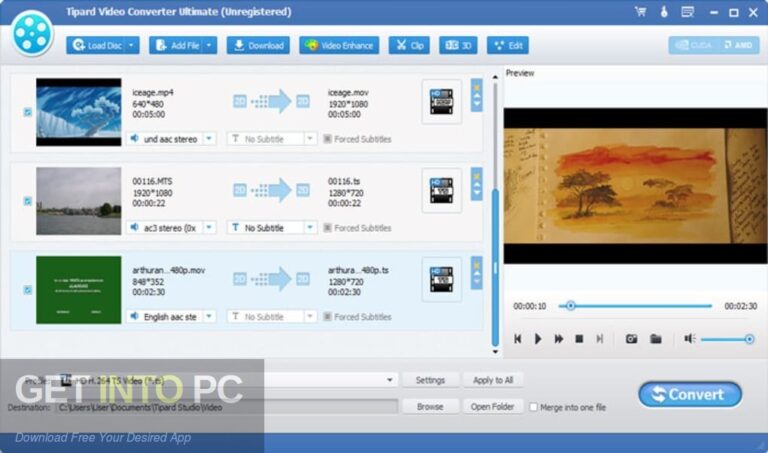768x453 pixels.
Task: Expand the Add File dropdown arrow
Action: pos(210,46)
